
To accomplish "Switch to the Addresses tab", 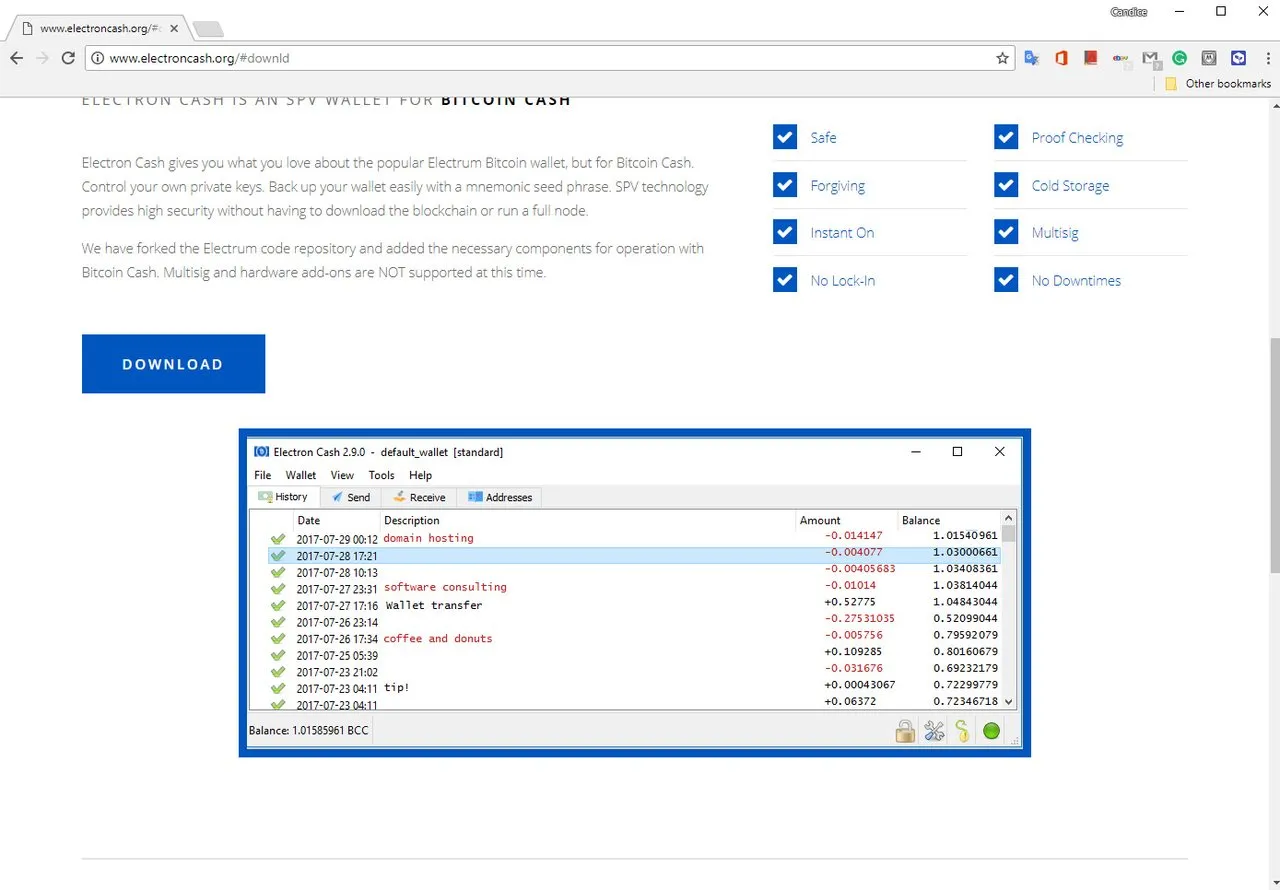I will [500, 497].
